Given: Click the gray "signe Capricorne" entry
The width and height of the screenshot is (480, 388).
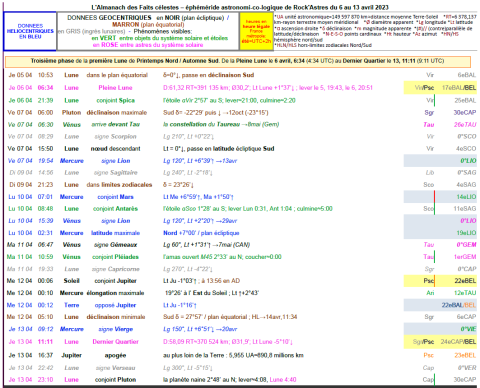Looking at the screenshot, I should (115, 269).
